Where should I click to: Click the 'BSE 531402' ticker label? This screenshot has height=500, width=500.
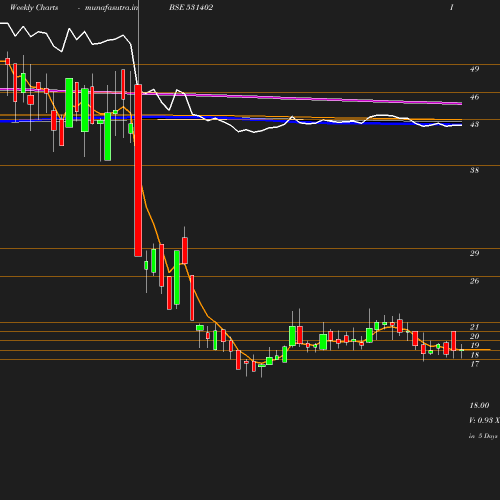[x=191, y=7]
